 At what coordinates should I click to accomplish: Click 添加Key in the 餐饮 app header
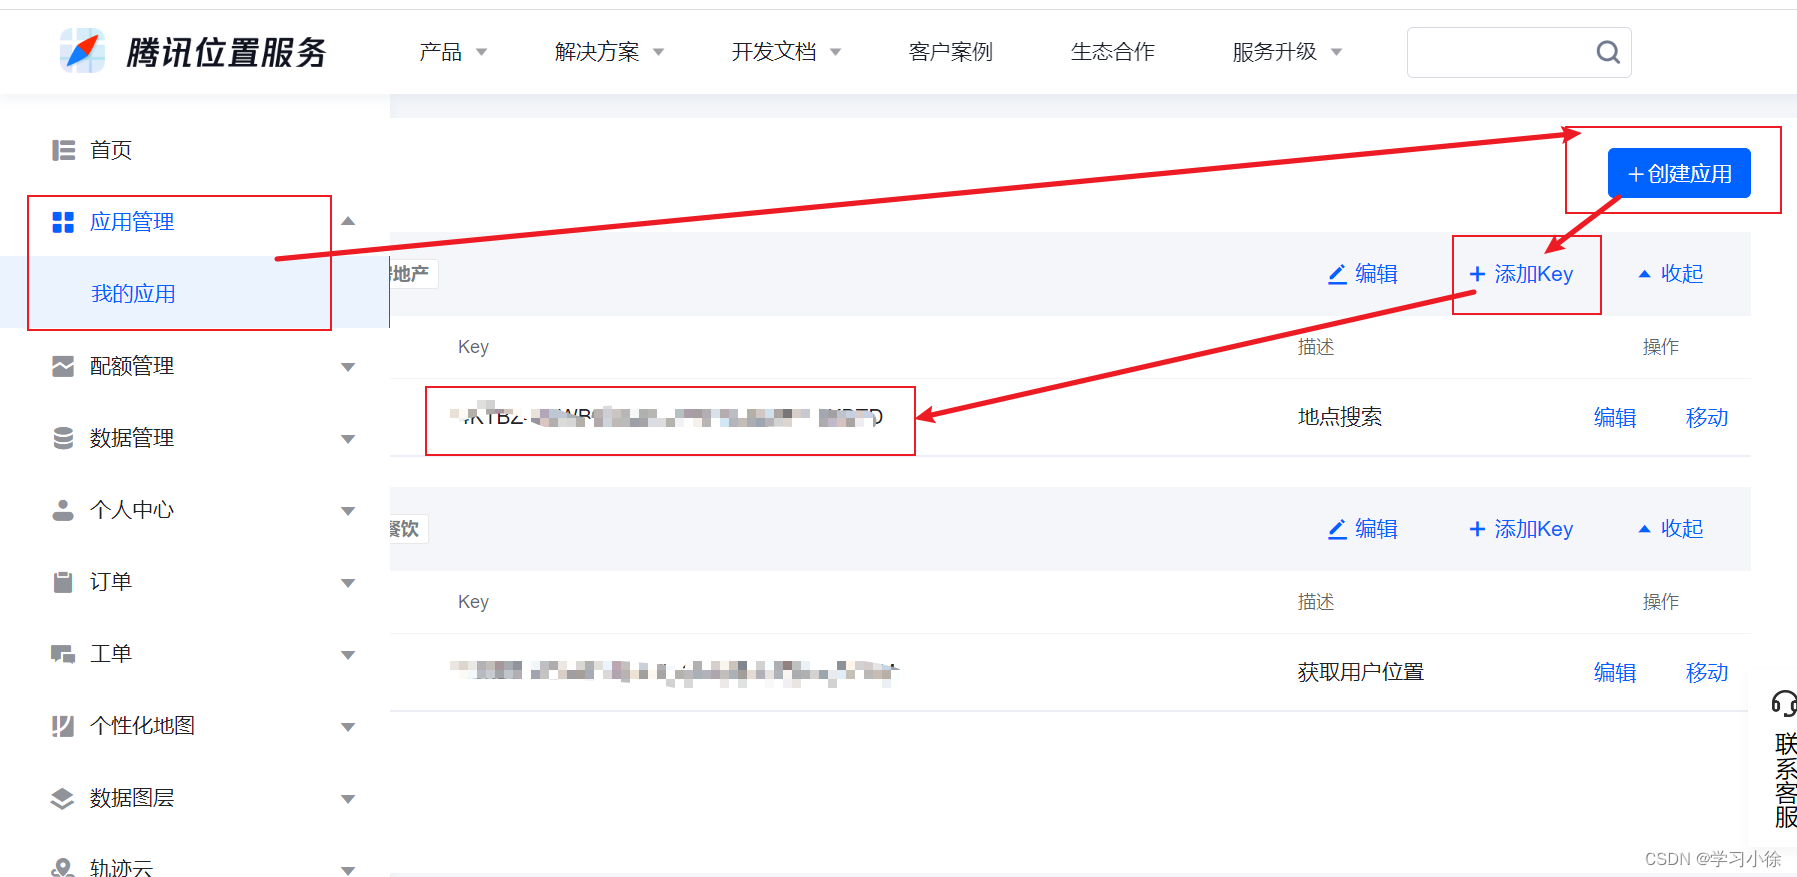click(1521, 529)
